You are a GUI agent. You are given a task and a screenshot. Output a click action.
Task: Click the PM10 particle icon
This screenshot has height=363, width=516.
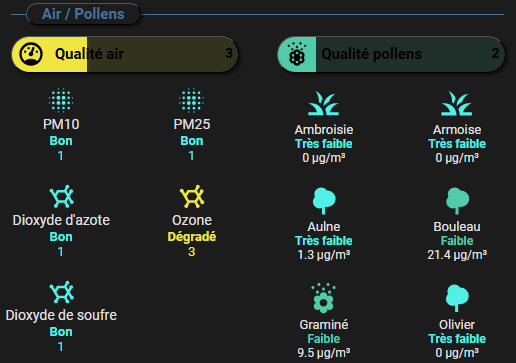point(61,100)
